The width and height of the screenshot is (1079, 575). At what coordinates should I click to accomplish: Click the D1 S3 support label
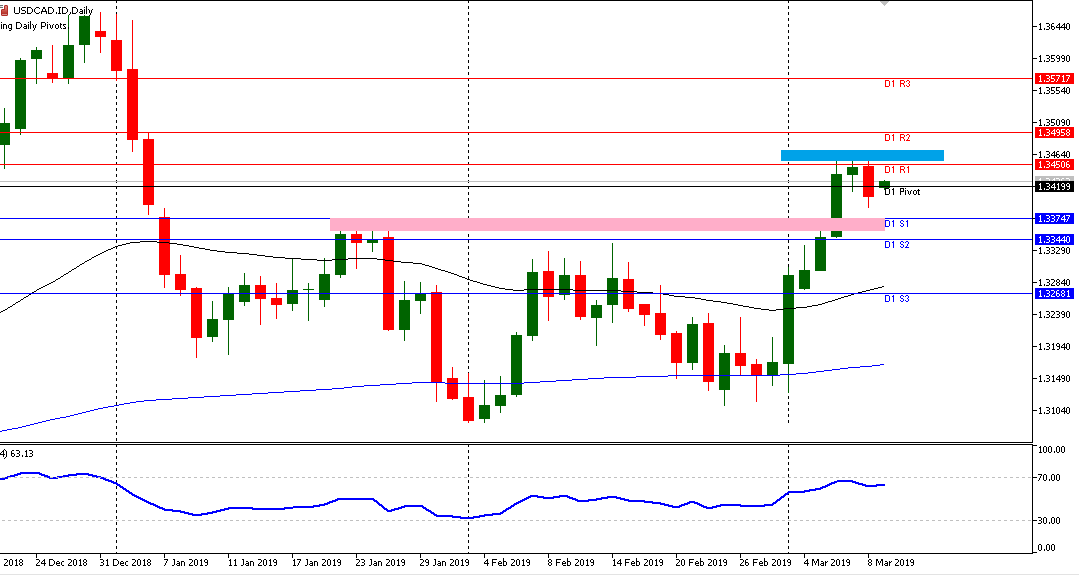click(897, 299)
